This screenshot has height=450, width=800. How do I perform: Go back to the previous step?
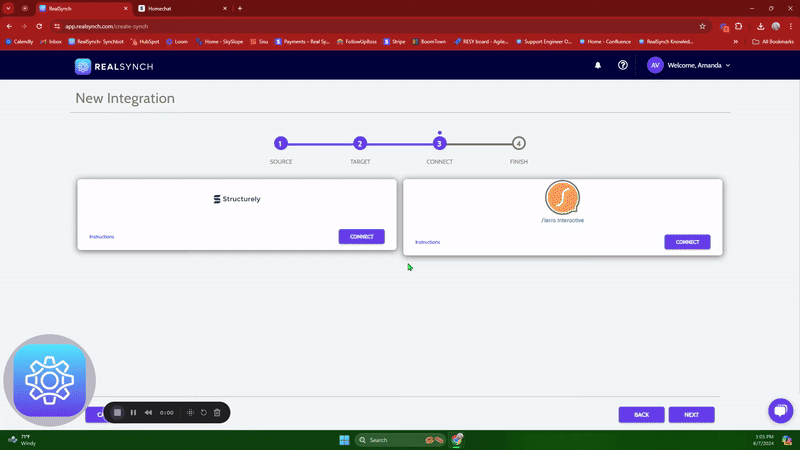641,415
